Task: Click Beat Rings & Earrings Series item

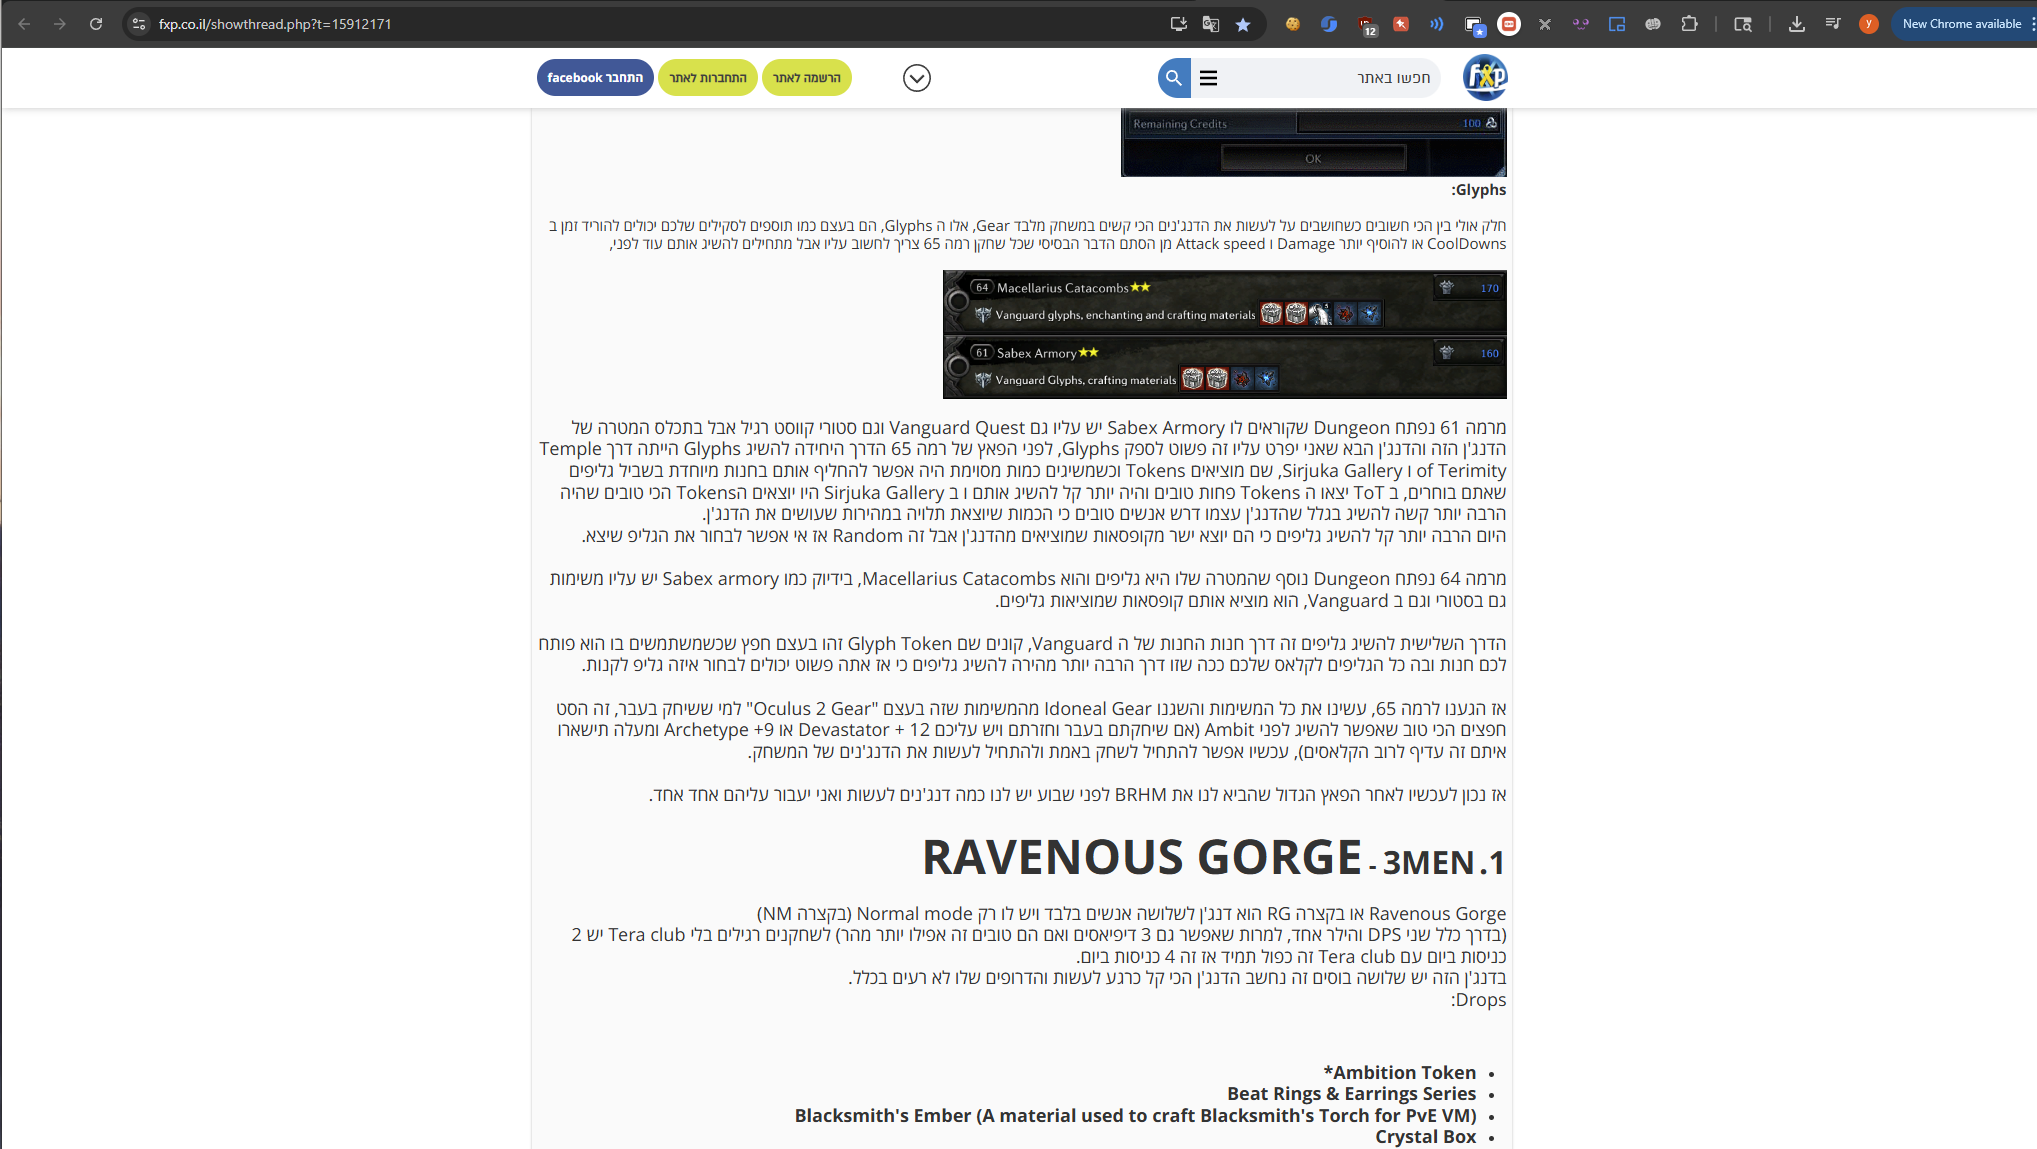Action: click(1352, 1094)
